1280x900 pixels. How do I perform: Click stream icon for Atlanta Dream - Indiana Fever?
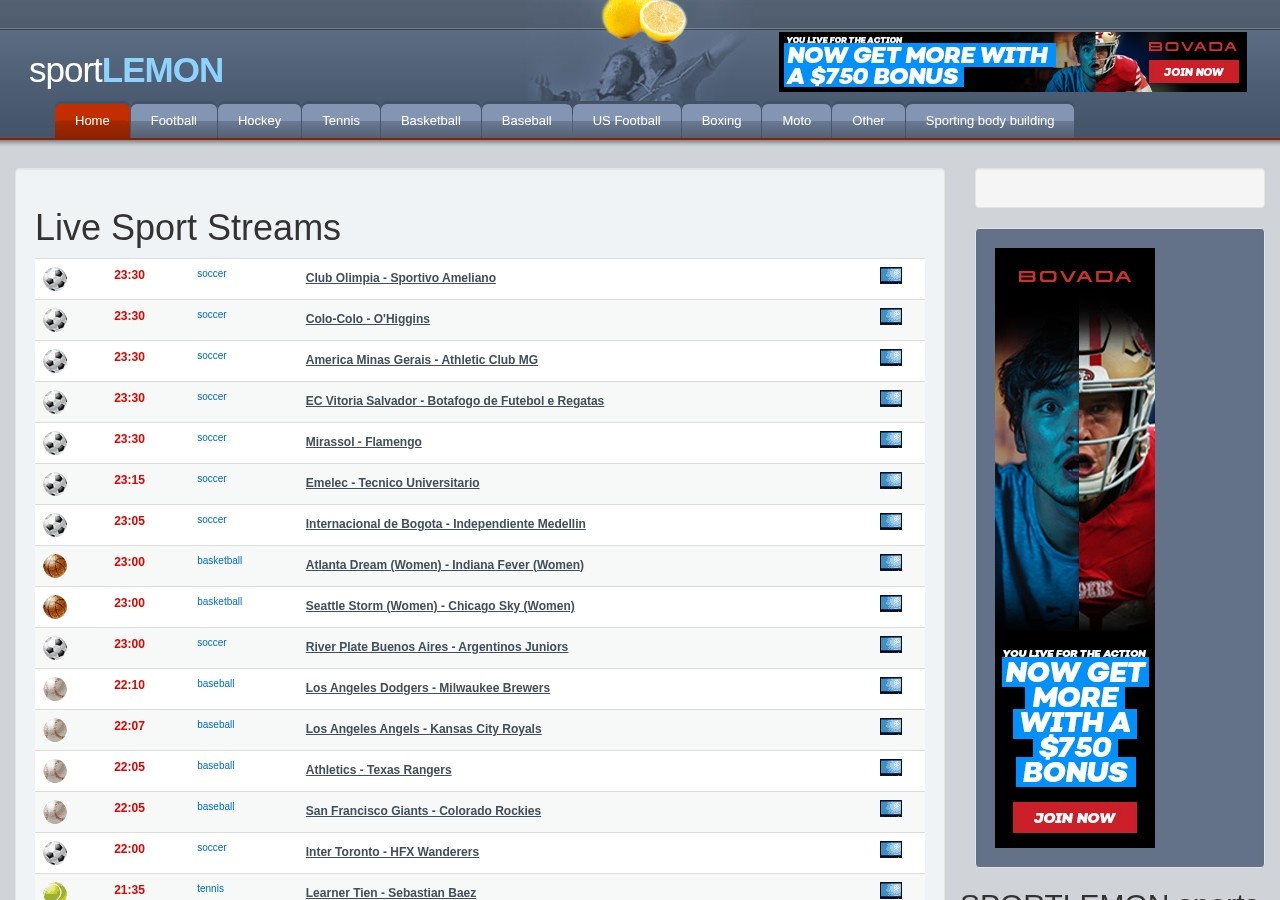point(891,563)
